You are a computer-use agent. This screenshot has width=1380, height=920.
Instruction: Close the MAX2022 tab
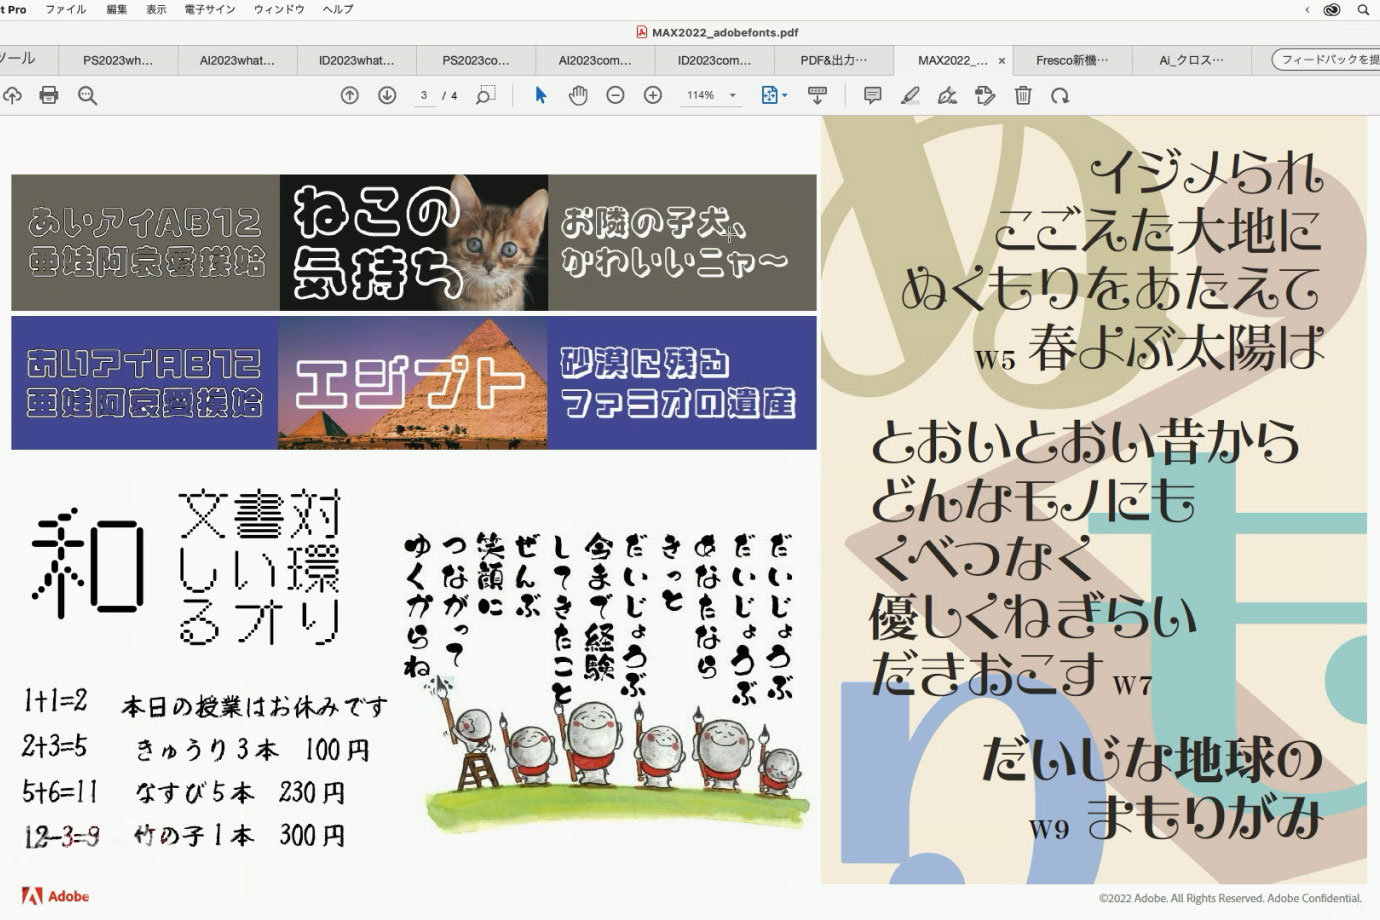pos(1002,61)
